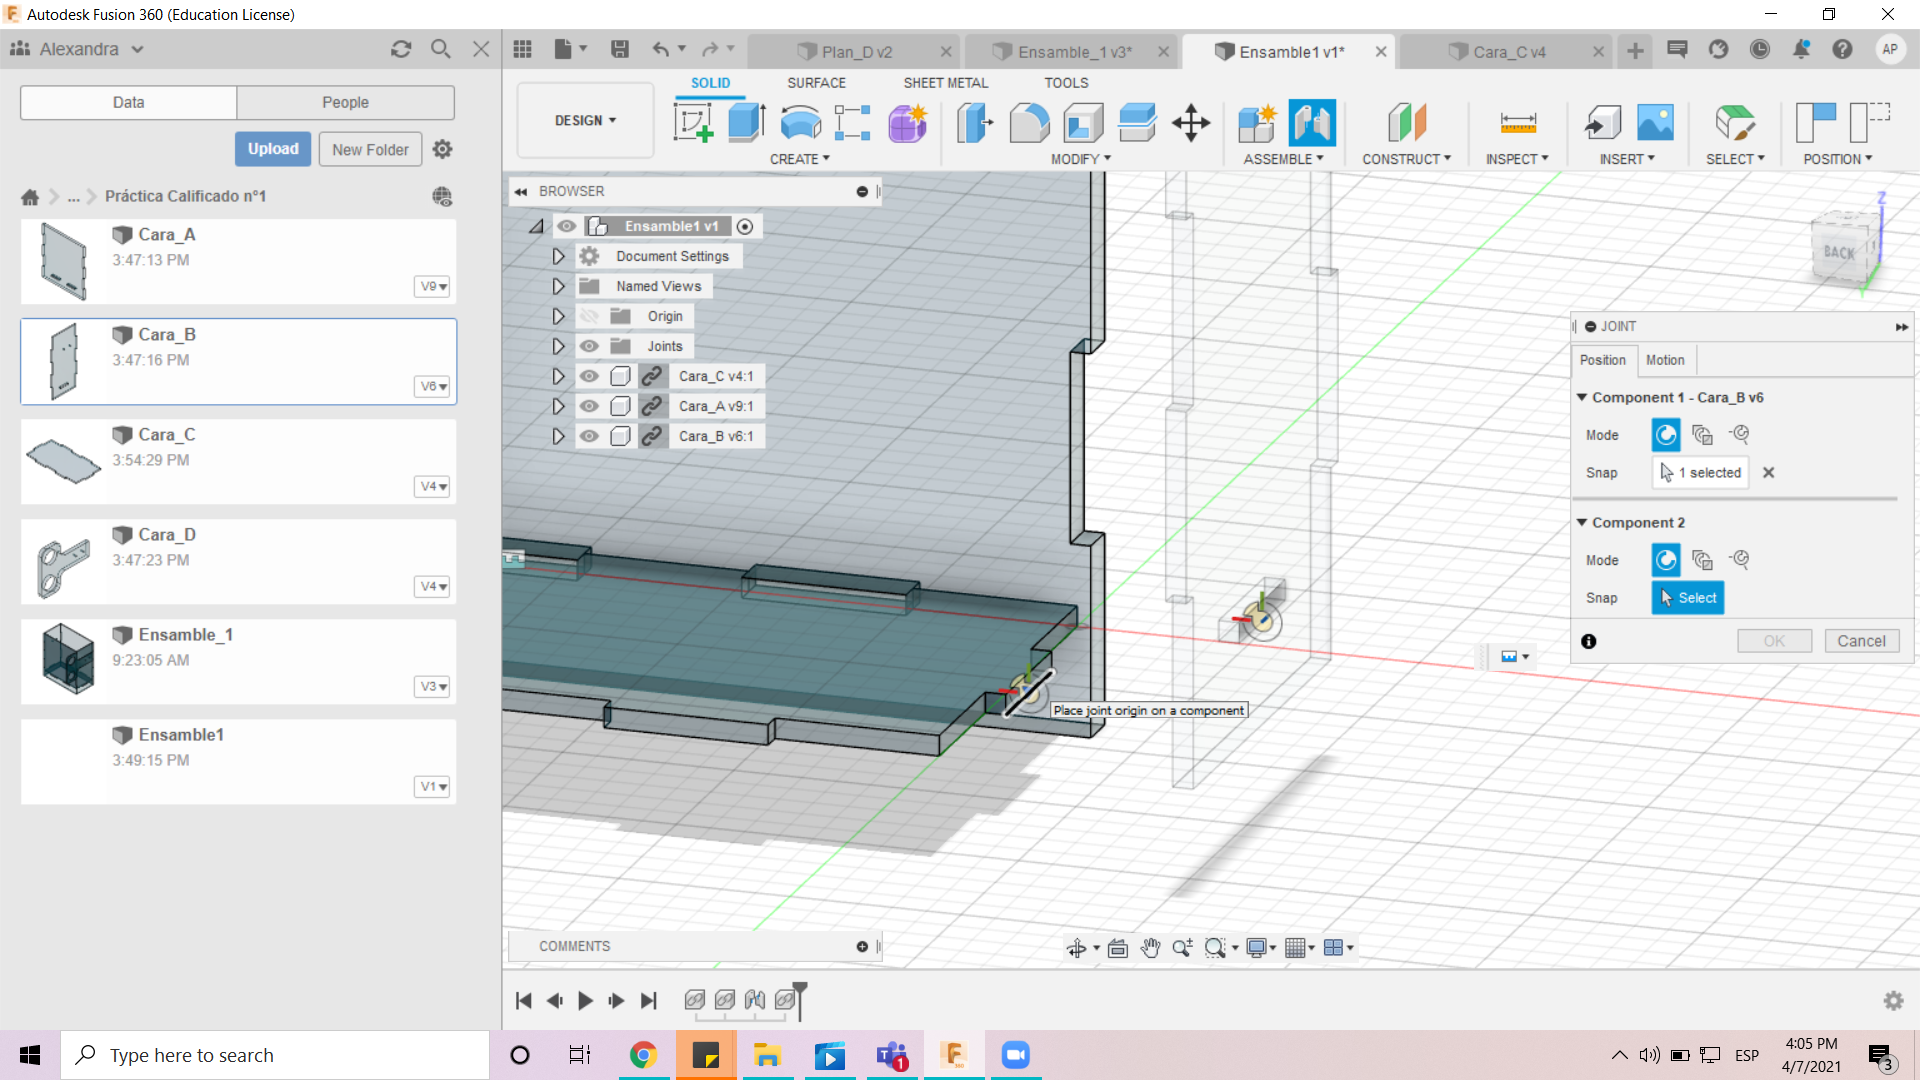Select the Position tab in Joint panel
1920x1080 pixels.
tap(1604, 359)
